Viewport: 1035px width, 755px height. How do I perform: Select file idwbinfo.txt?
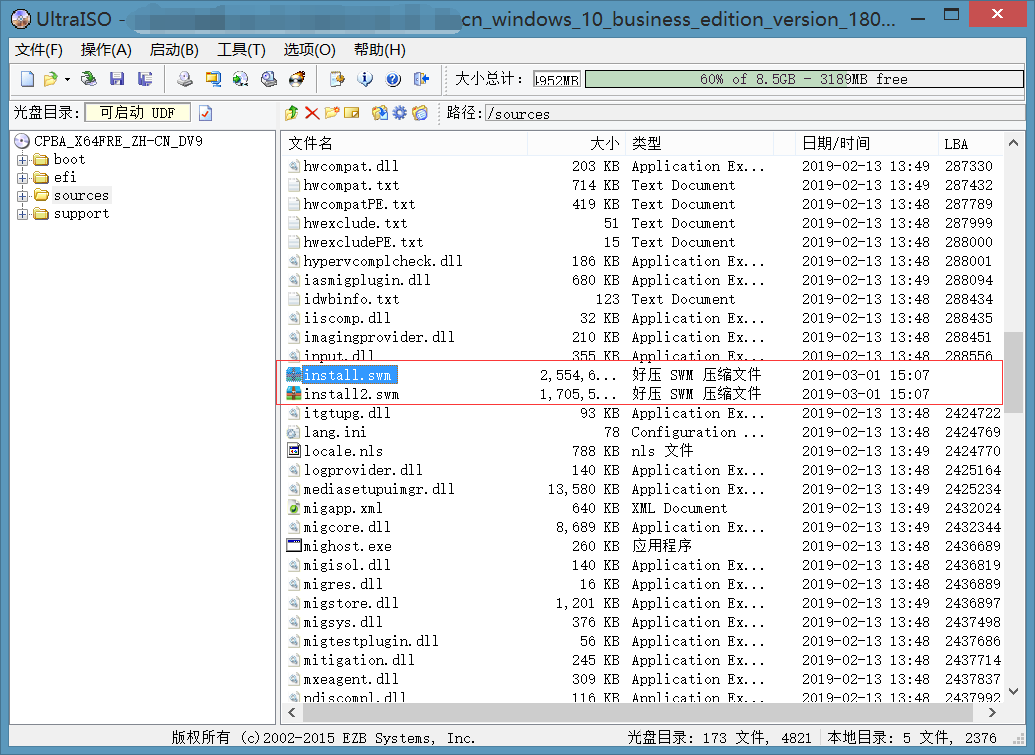click(x=351, y=299)
